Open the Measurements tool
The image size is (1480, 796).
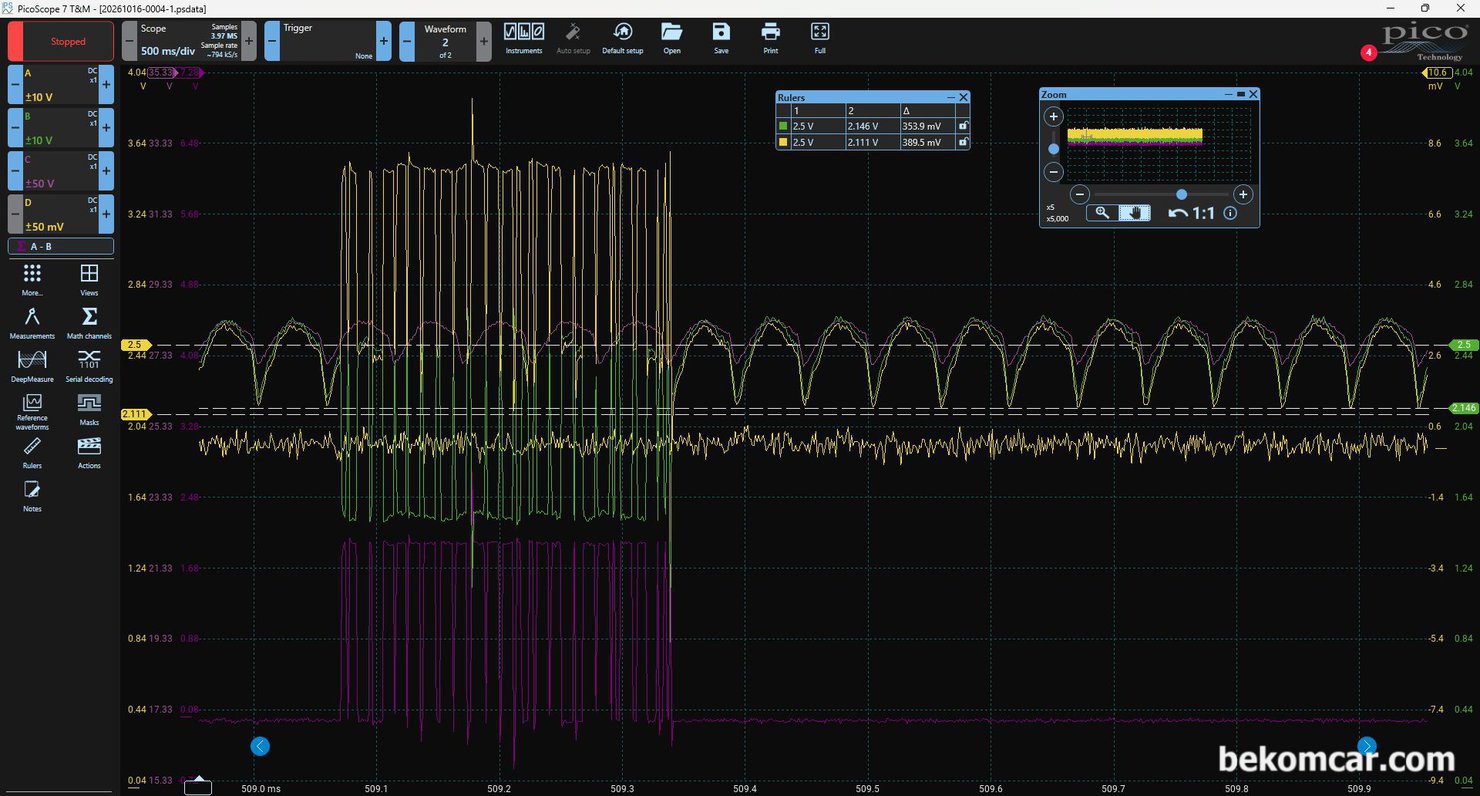click(32, 324)
